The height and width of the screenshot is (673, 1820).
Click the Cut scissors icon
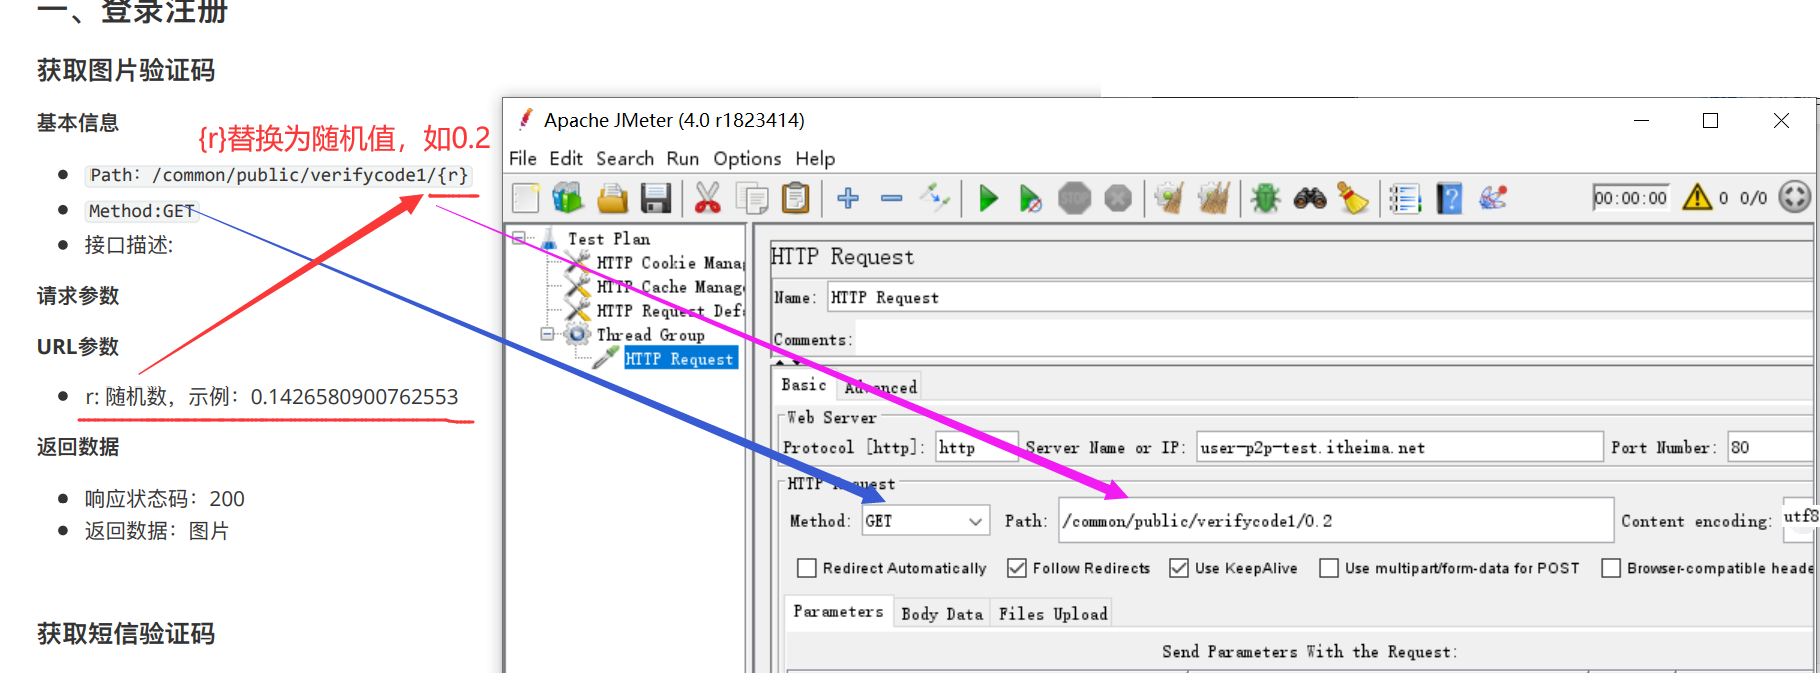(x=707, y=198)
